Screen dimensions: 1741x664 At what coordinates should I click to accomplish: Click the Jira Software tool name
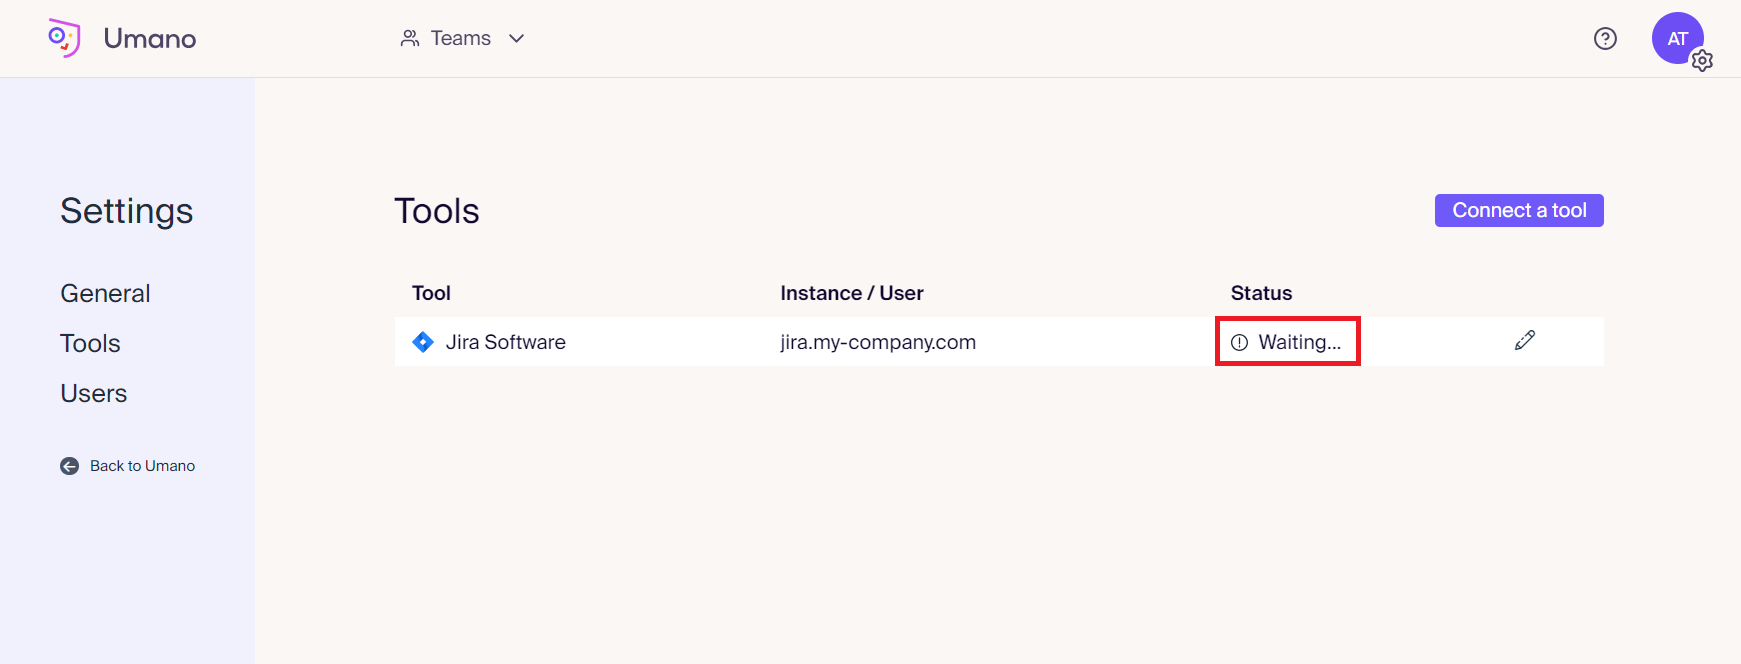[505, 342]
